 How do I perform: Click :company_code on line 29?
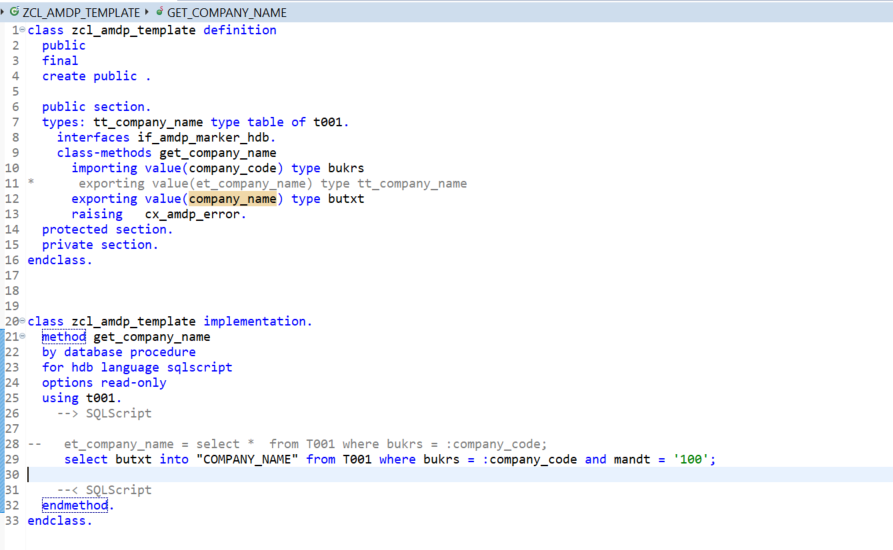529,459
